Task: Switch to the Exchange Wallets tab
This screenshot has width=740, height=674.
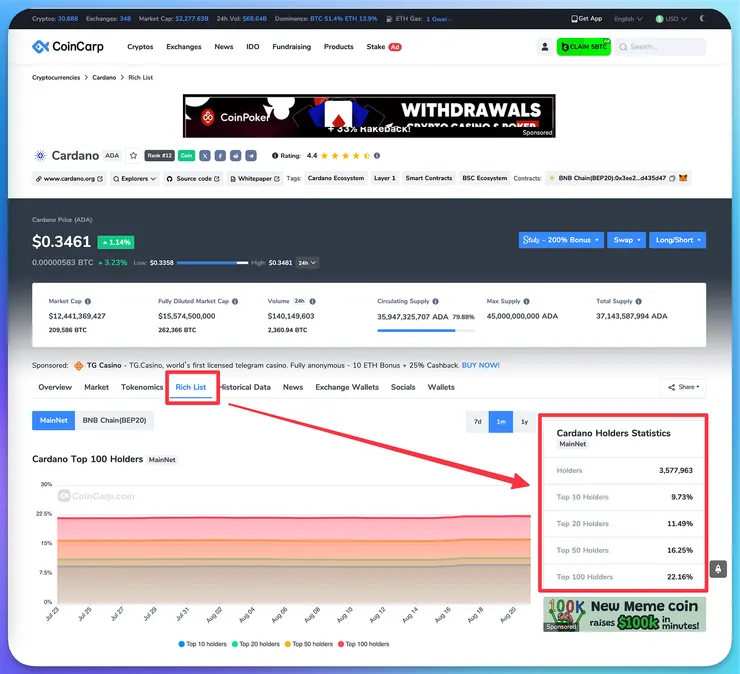Action: 347,387
